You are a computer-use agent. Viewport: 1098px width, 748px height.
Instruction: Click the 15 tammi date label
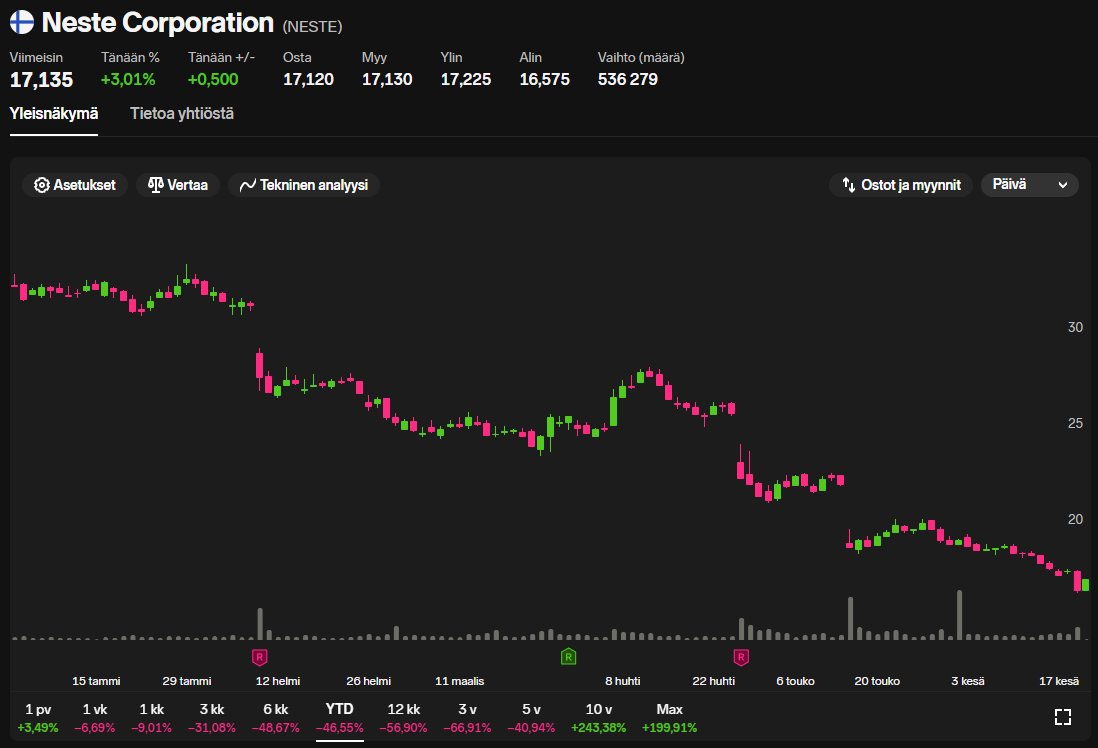(x=96, y=681)
